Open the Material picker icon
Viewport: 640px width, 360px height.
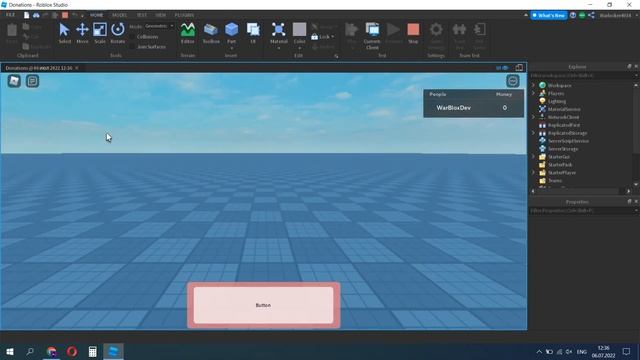click(x=278, y=30)
